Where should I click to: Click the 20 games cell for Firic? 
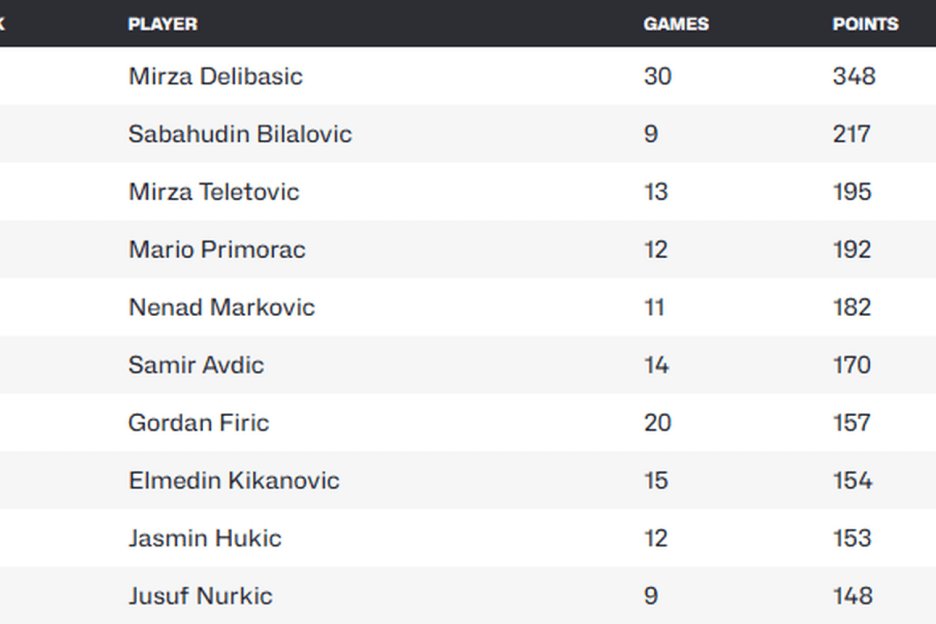click(658, 423)
